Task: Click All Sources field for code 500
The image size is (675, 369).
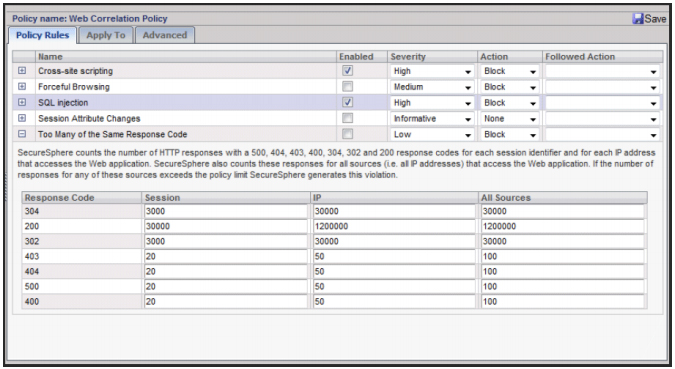Action: tap(562, 287)
